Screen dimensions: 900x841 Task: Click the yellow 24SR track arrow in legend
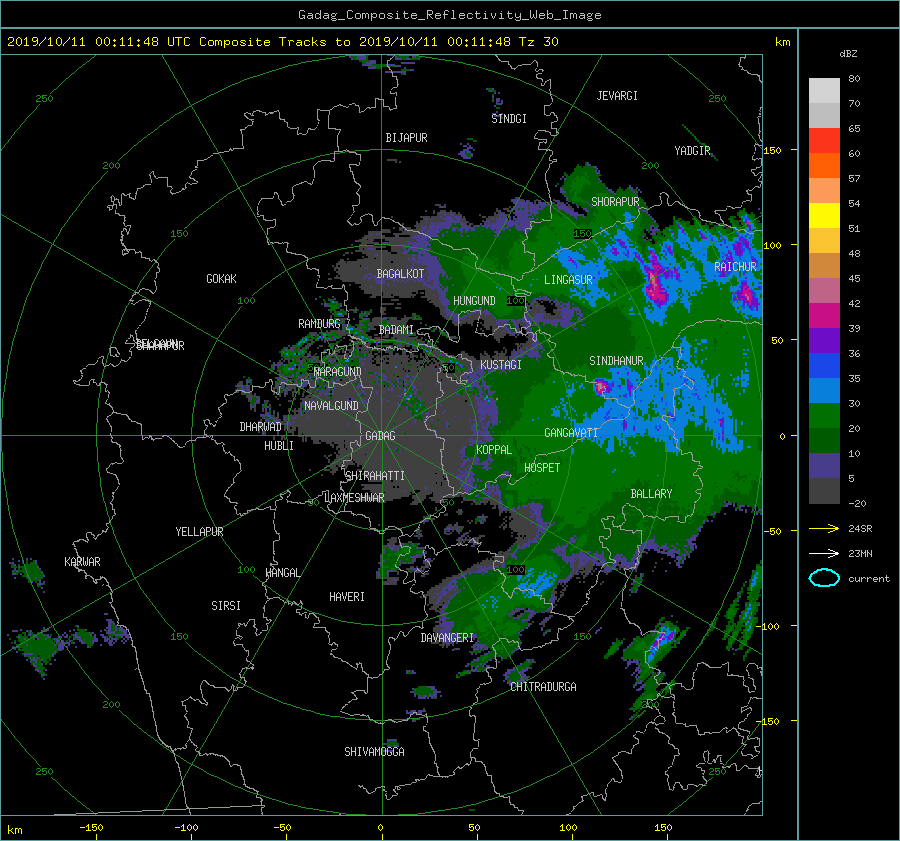[x=824, y=528]
